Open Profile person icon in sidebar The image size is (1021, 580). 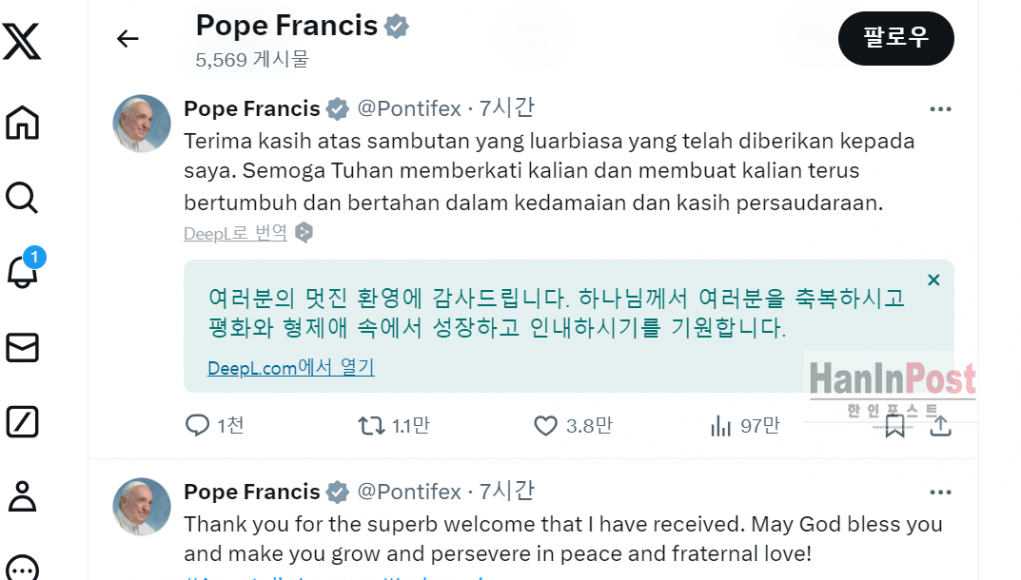pyautogui.click(x=22, y=496)
